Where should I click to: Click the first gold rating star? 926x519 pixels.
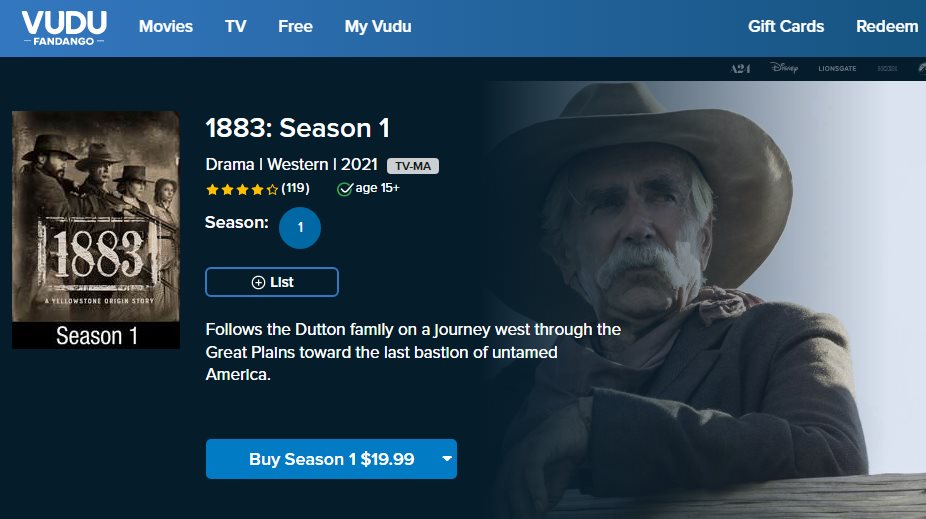[x=212, y=189]
